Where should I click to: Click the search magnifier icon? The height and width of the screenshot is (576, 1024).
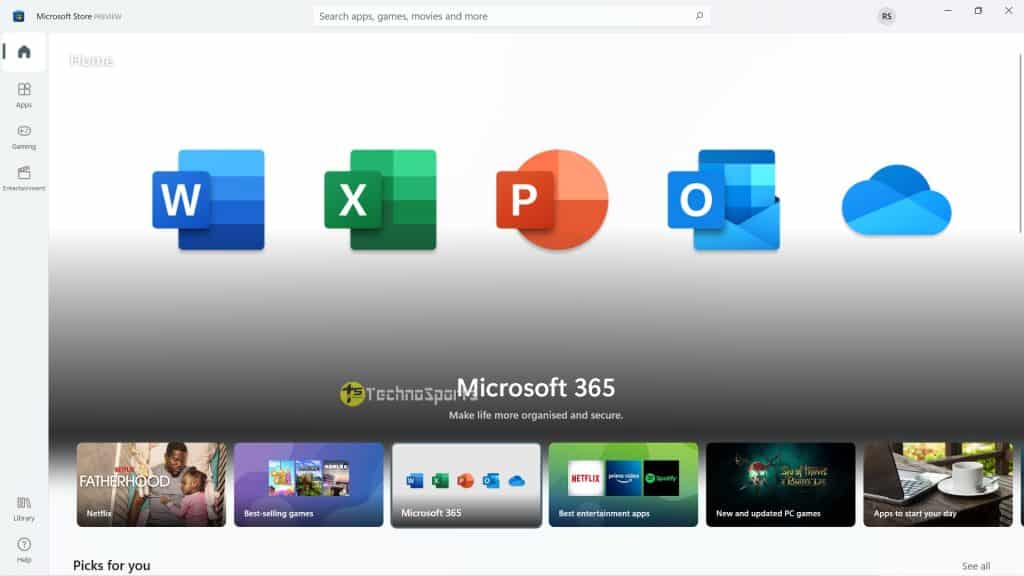tap(699, 16)
